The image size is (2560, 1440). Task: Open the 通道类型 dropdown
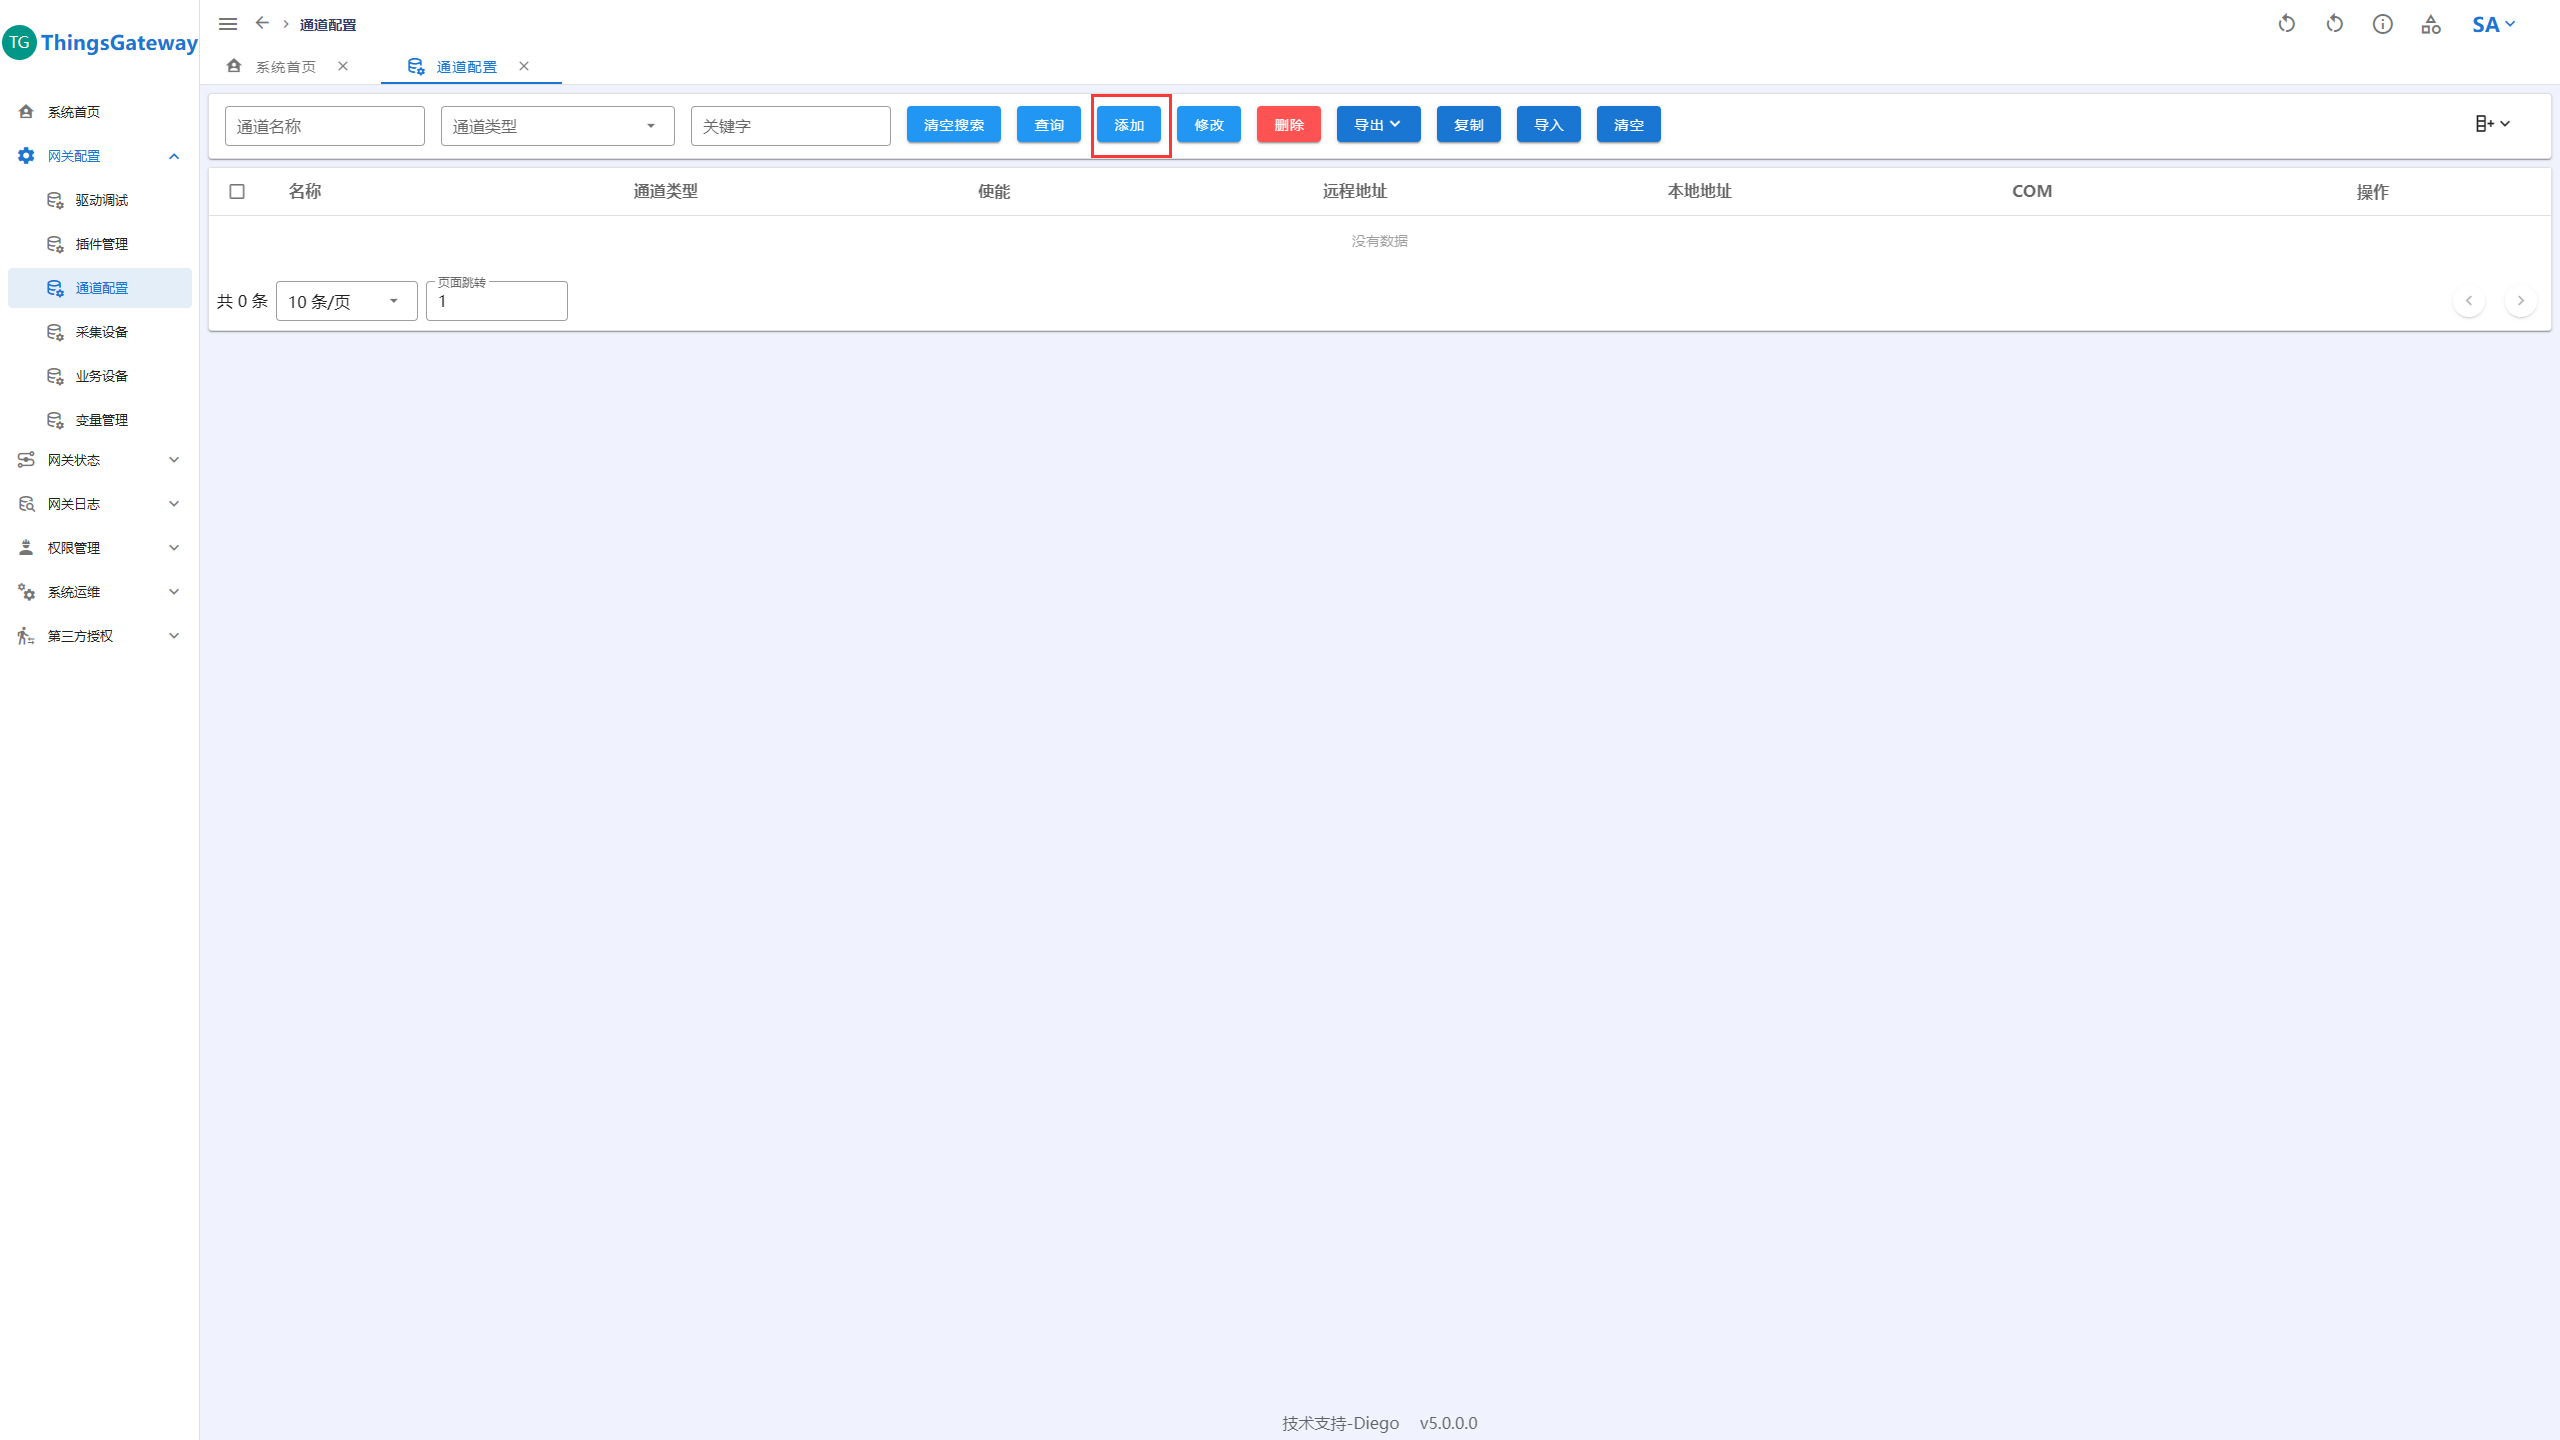pos(557,126)
